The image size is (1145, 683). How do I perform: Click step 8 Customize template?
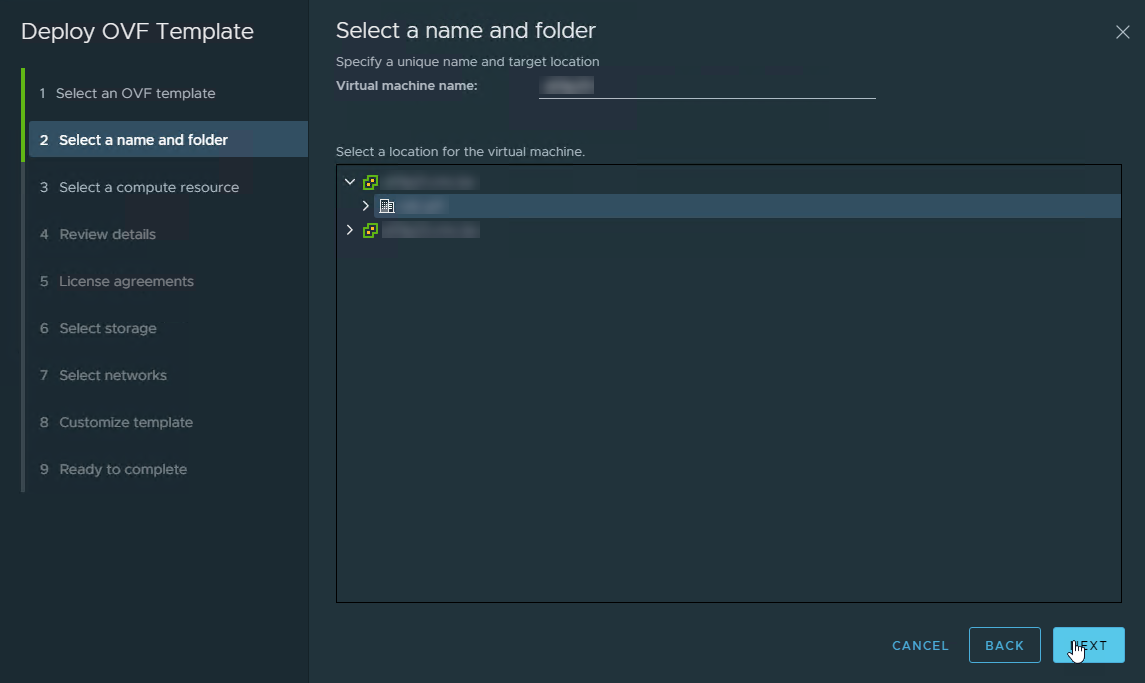point(126,422)
